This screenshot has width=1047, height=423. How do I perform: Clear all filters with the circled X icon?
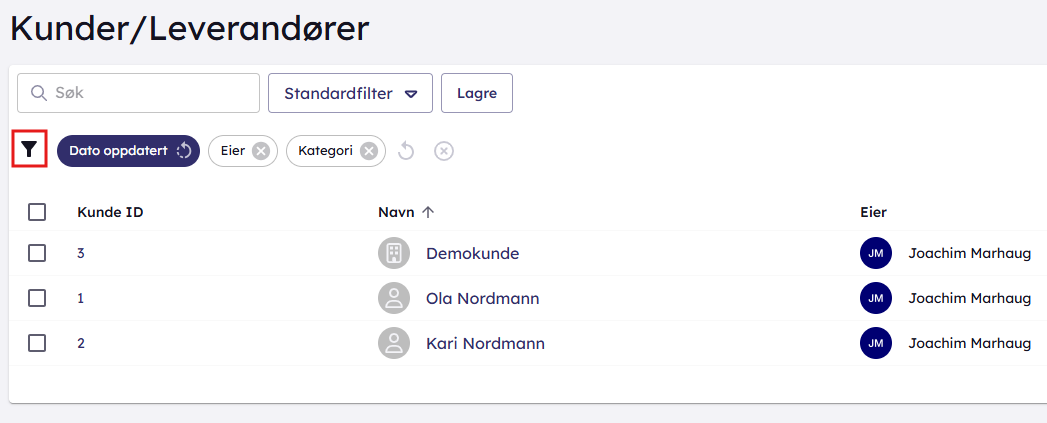tap(444, 151)
